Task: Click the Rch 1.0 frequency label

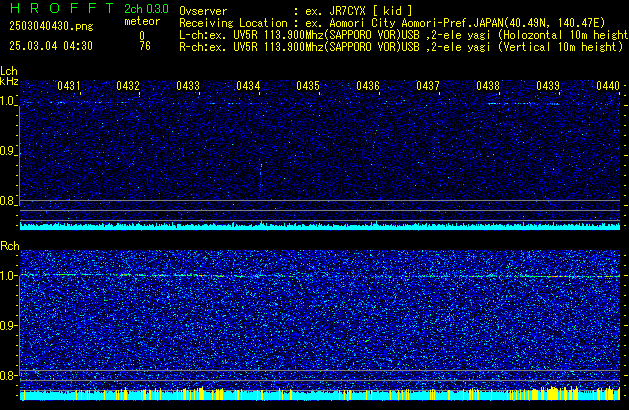Action: (x=8, y=276)
